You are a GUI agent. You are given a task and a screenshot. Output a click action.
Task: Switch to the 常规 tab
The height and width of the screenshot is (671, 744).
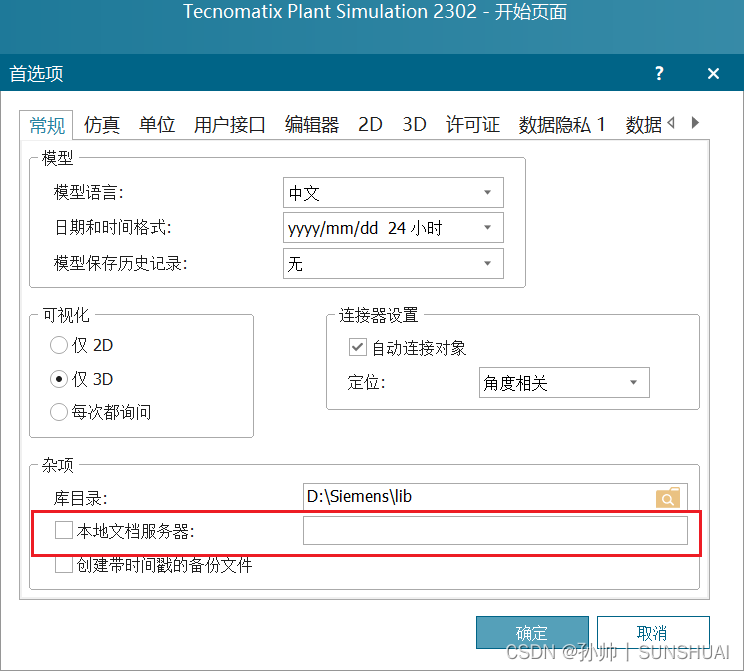46,125
